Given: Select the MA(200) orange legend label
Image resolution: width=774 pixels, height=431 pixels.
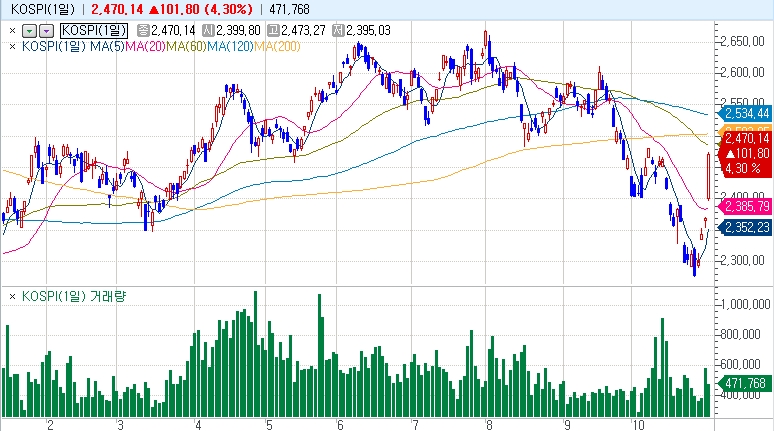Looking at the screenshot, I should pyautogui.click(x=277, y=45).
